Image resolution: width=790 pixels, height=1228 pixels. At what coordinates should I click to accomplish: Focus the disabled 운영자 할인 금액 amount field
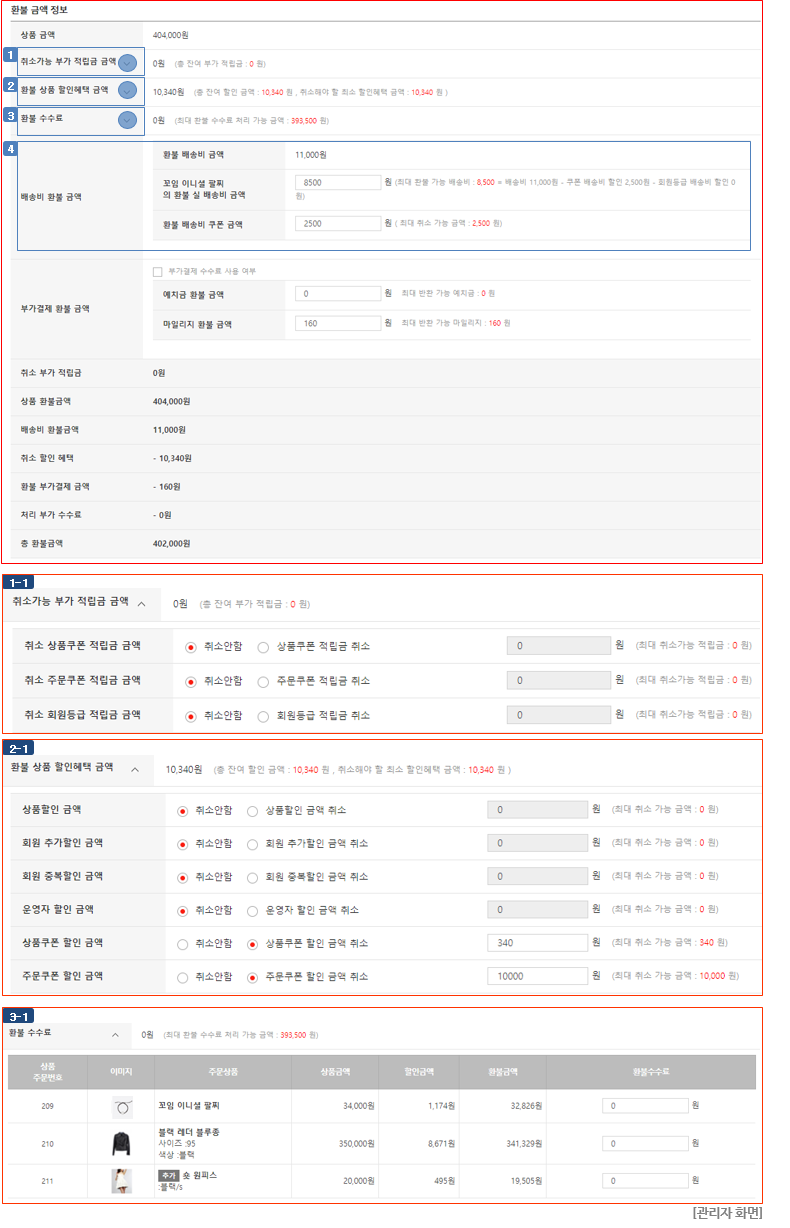click(x=538, y=909)
